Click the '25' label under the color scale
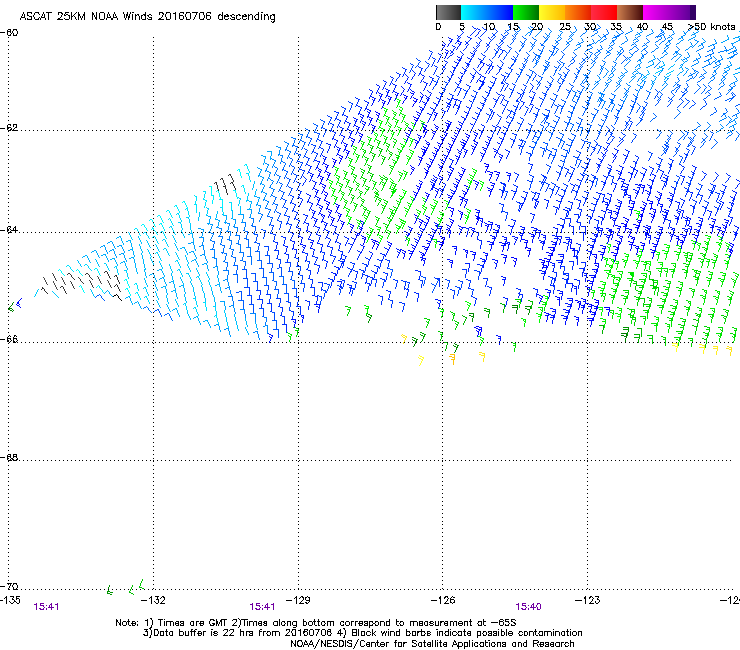This screenshot has height=650, width=740. coord(565,27)
